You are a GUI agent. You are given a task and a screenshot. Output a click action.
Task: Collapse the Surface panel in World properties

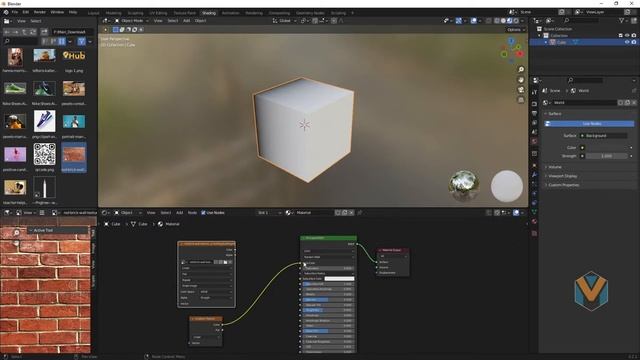pos(554,113)
